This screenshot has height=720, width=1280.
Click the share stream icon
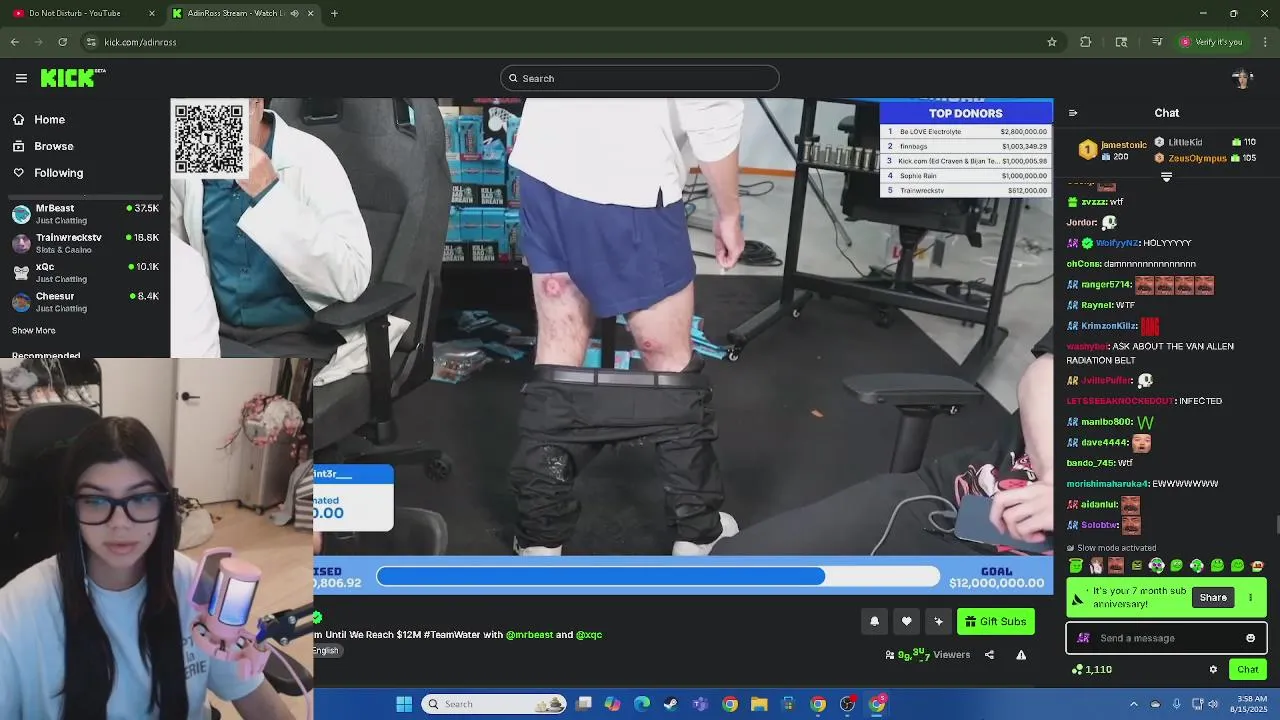(x=989, y=655)
